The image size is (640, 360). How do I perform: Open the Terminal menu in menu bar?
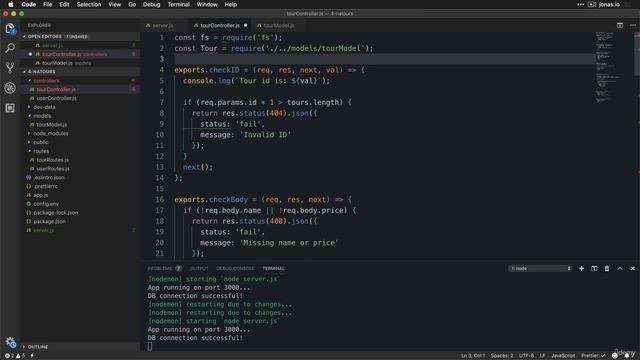178,4
